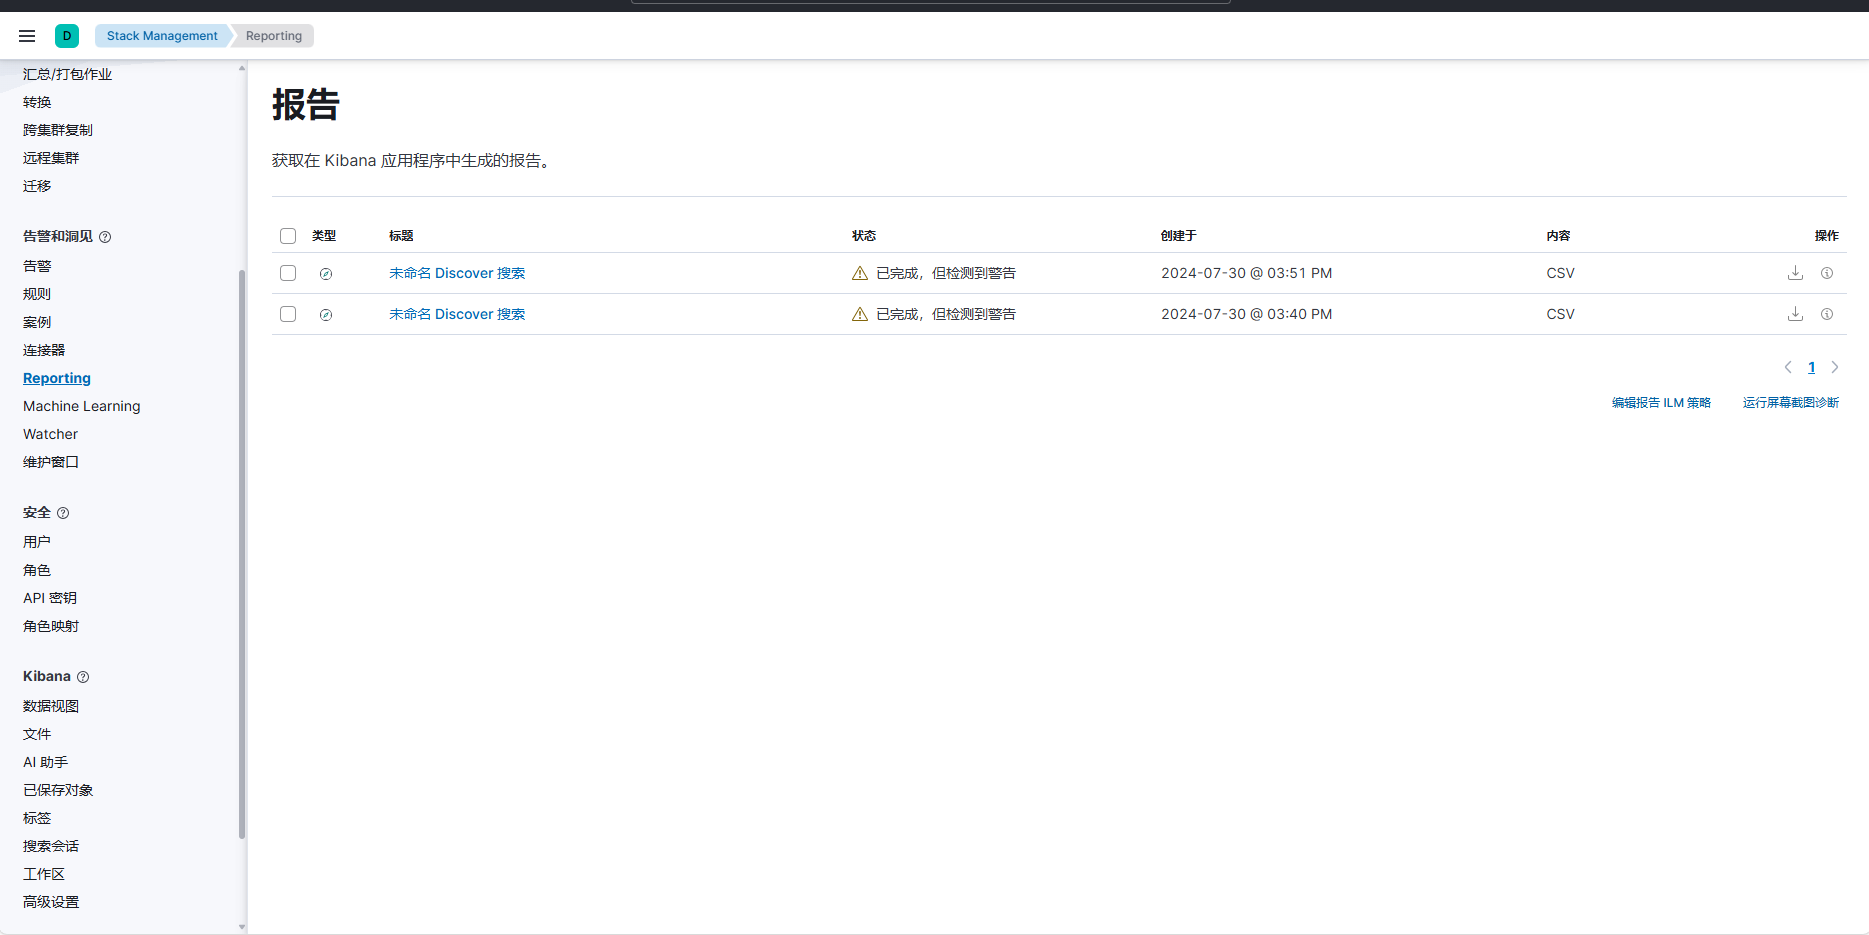The image size is (1869, 935).
Task: Open 角色 in sidebar
Action: [x=37, y=570]
